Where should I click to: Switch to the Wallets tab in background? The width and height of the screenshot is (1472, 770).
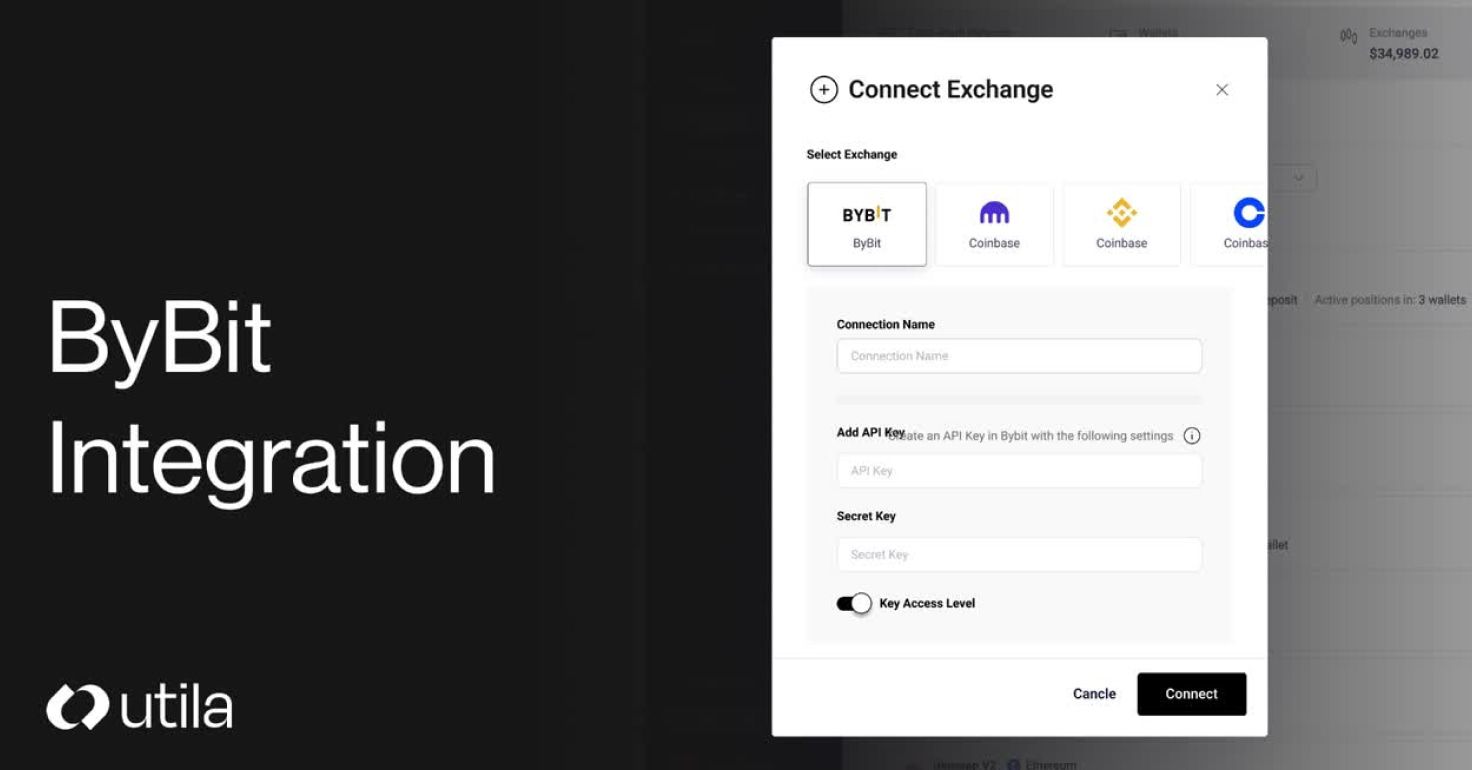[1145, 33]
